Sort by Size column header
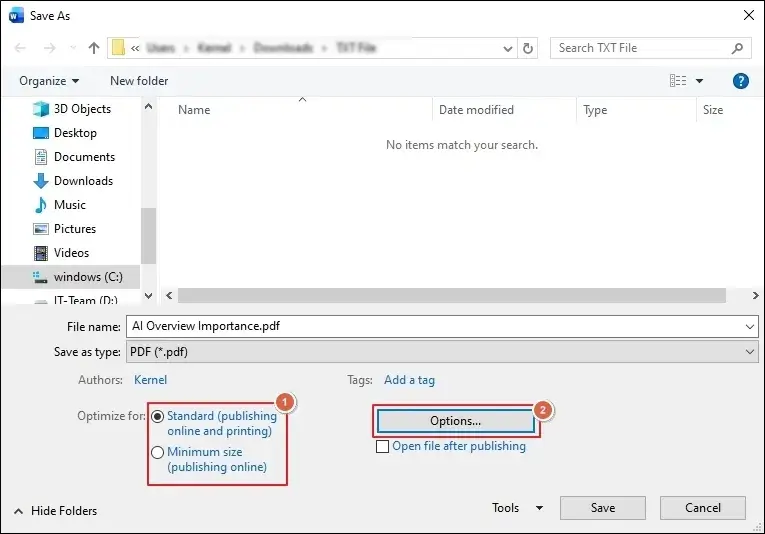This screenshot has height=534, width=765. 713,110
